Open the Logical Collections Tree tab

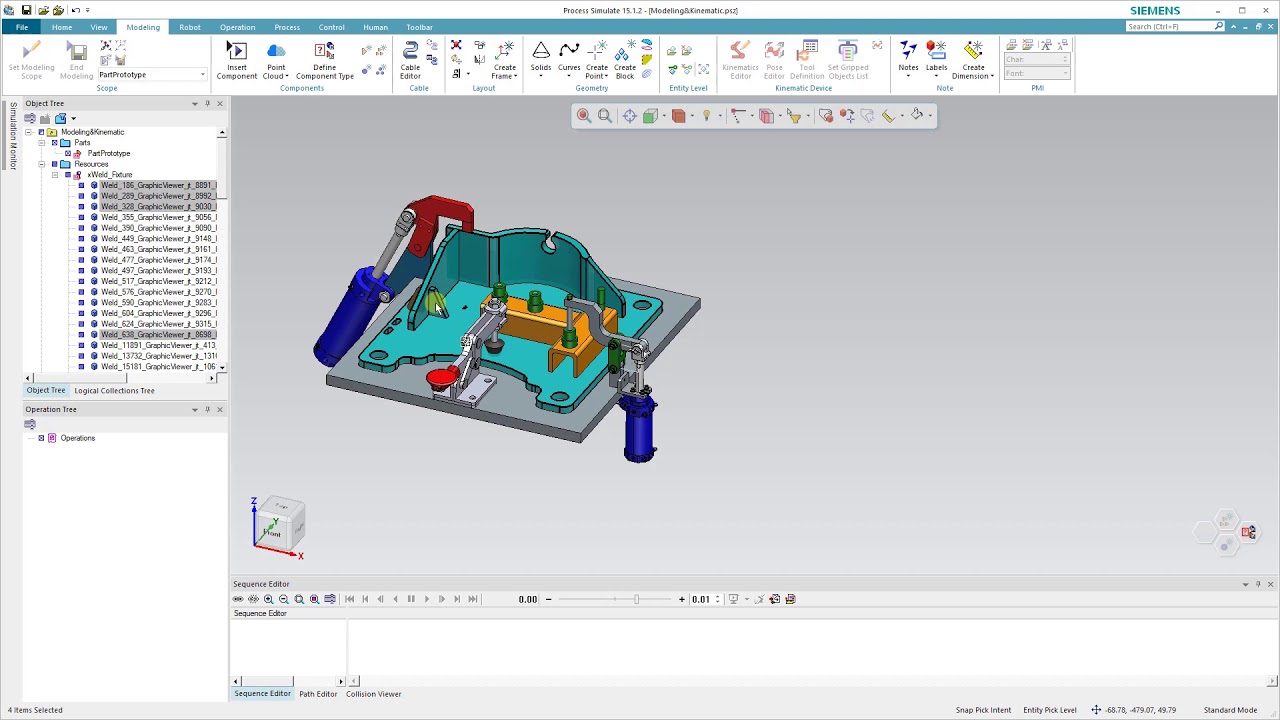point(114,390)
